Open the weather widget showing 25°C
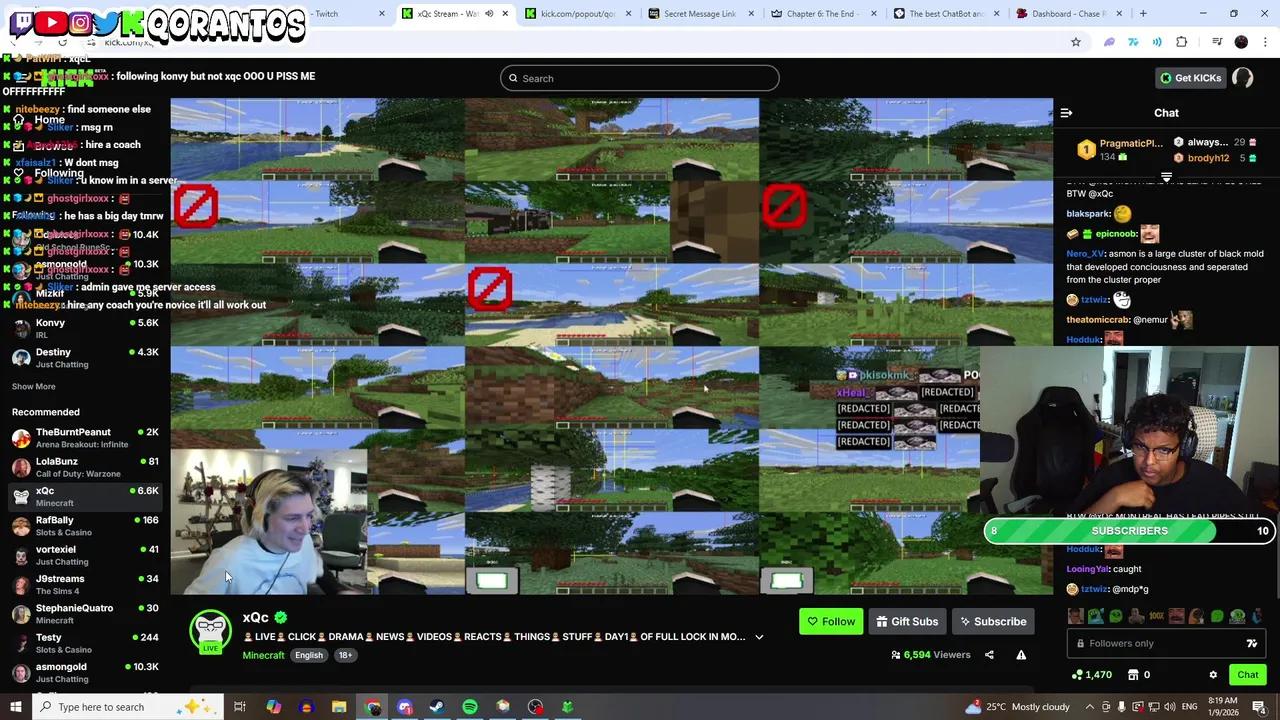The height and width of the screenshot is (720, 1280). click(1018, 707)
